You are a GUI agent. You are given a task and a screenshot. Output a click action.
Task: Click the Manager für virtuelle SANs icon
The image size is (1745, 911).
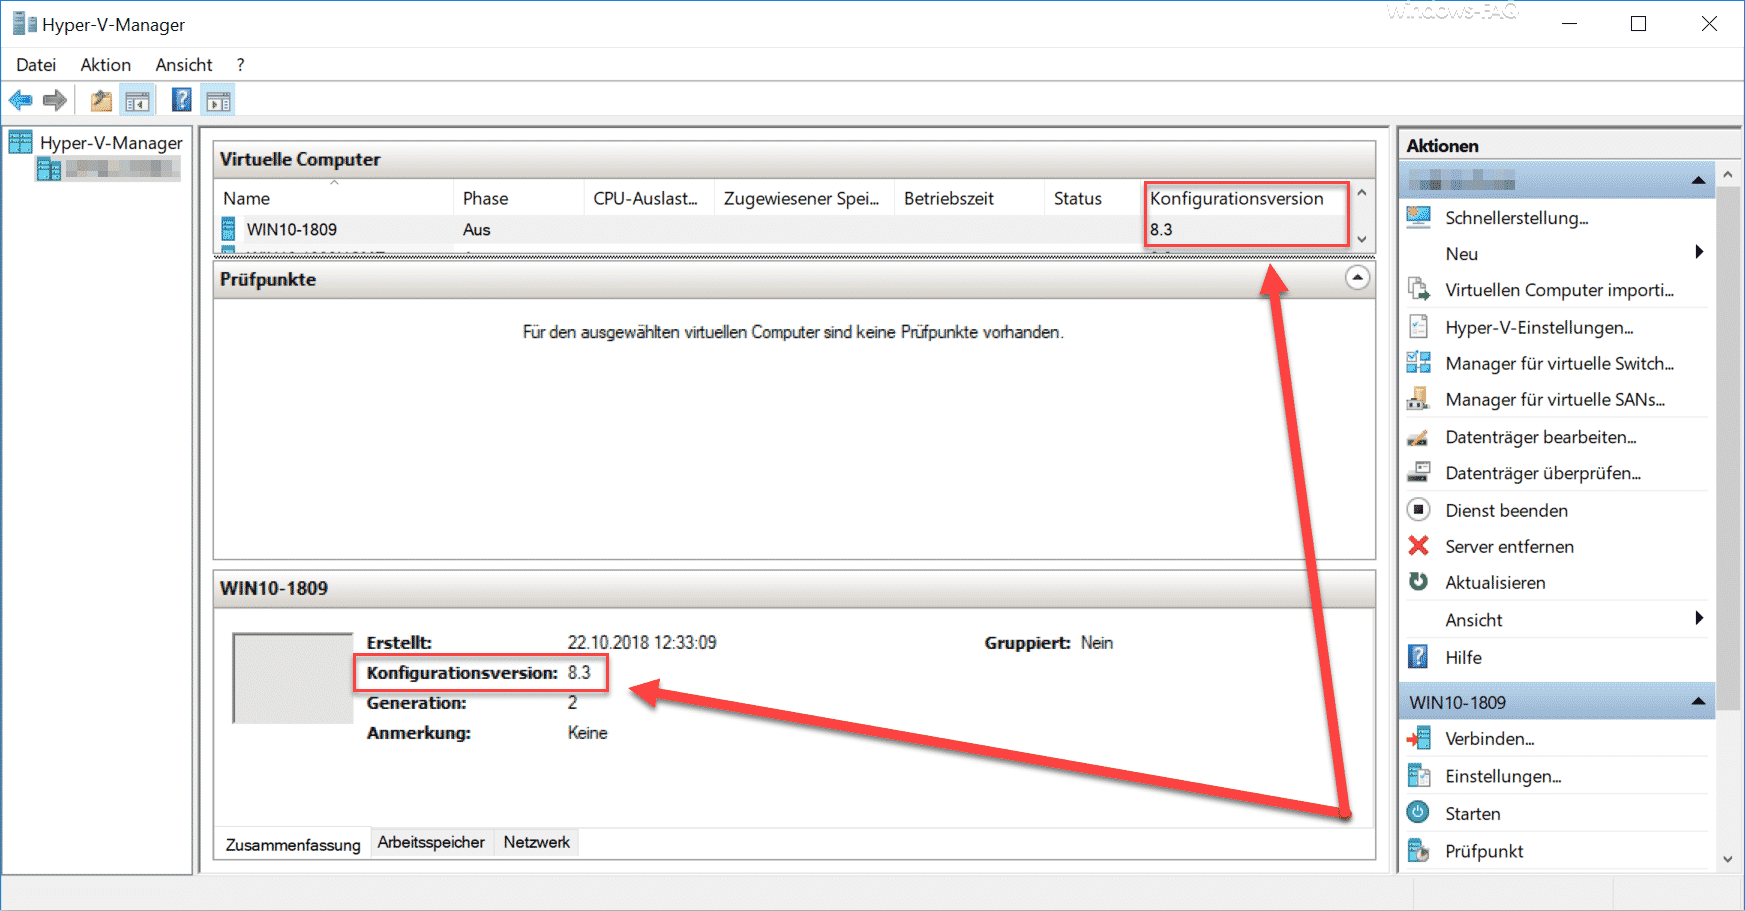click(x=1418, y=398)
